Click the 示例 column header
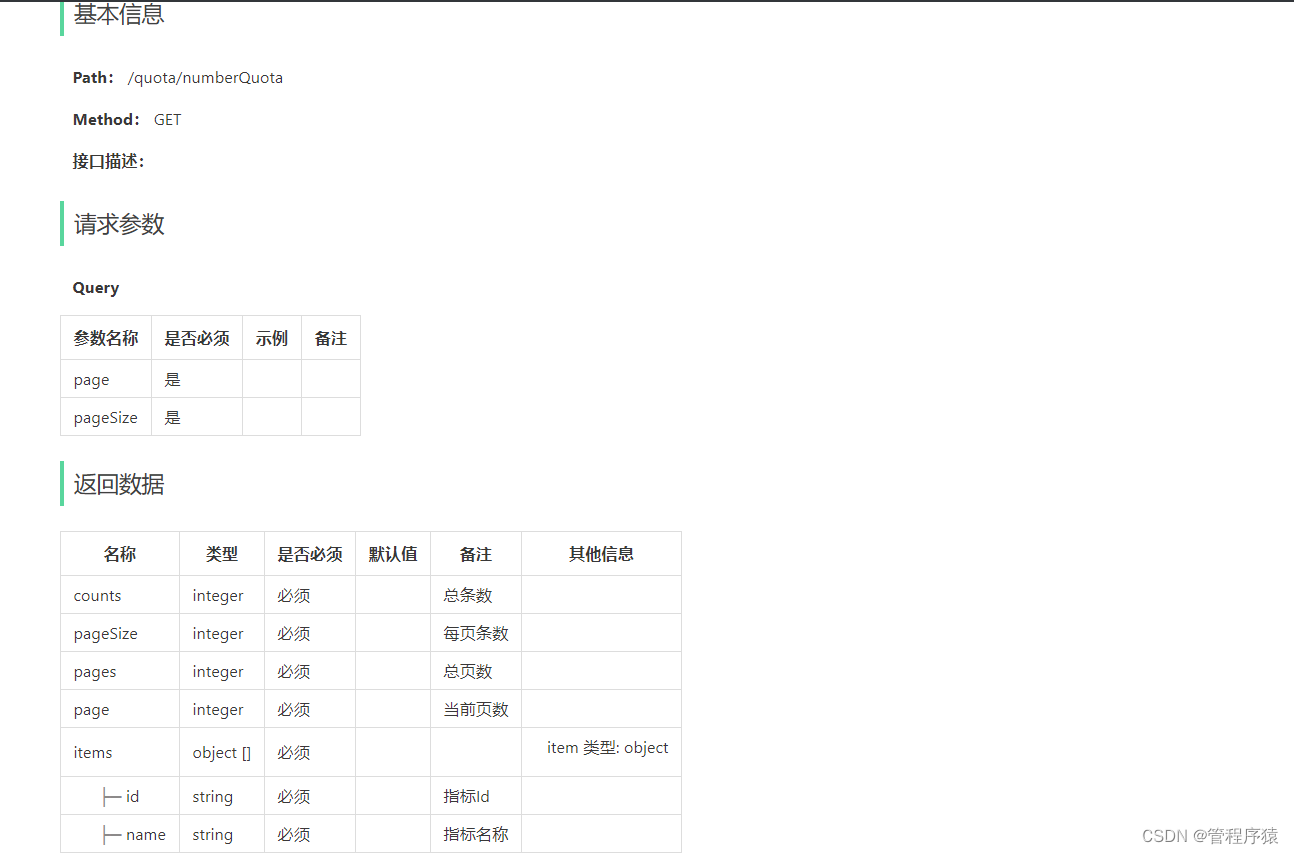The height and width of the screenshot is (854, 1294). pyautogui.click(x=272, y=338)
